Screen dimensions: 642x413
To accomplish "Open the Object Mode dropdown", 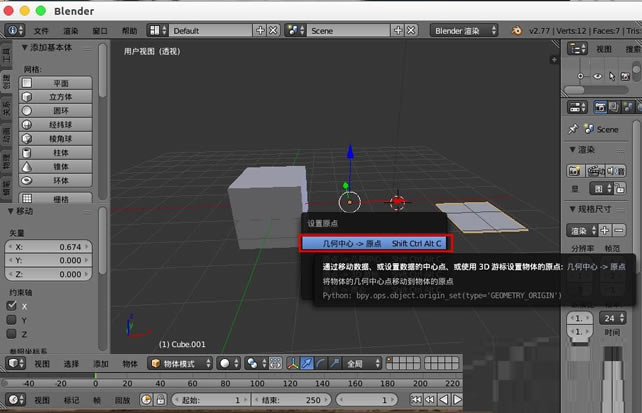I will [180, 363].
